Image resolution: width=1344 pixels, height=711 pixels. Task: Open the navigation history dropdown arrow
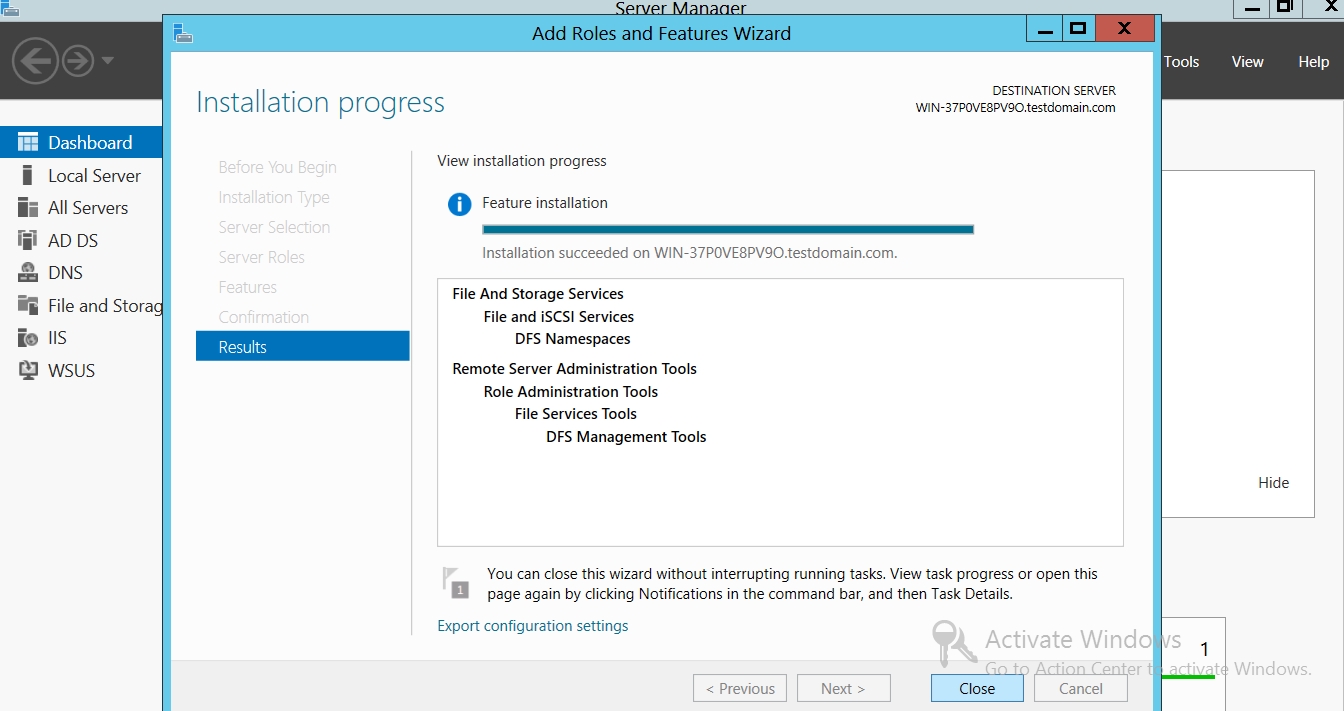coord(108,61)
